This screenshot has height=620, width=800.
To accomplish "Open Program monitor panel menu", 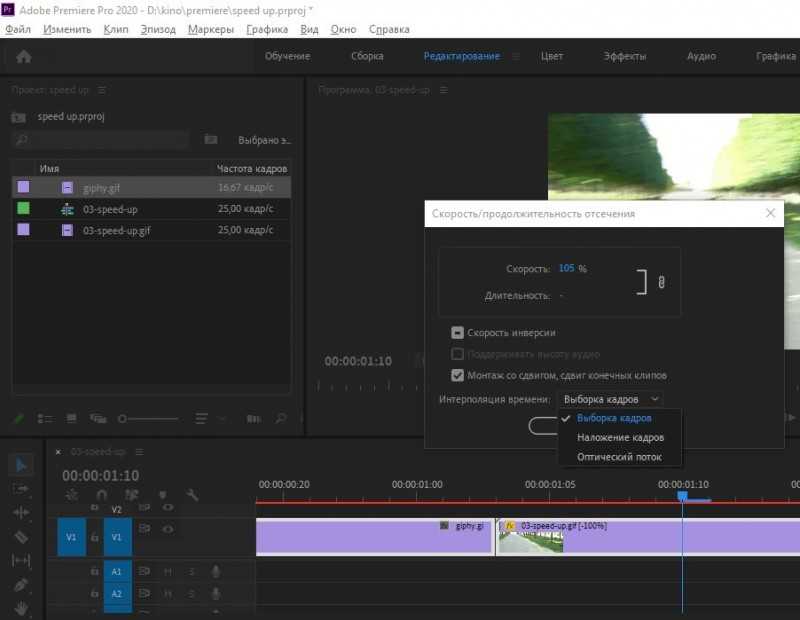I will pos(443,90).
